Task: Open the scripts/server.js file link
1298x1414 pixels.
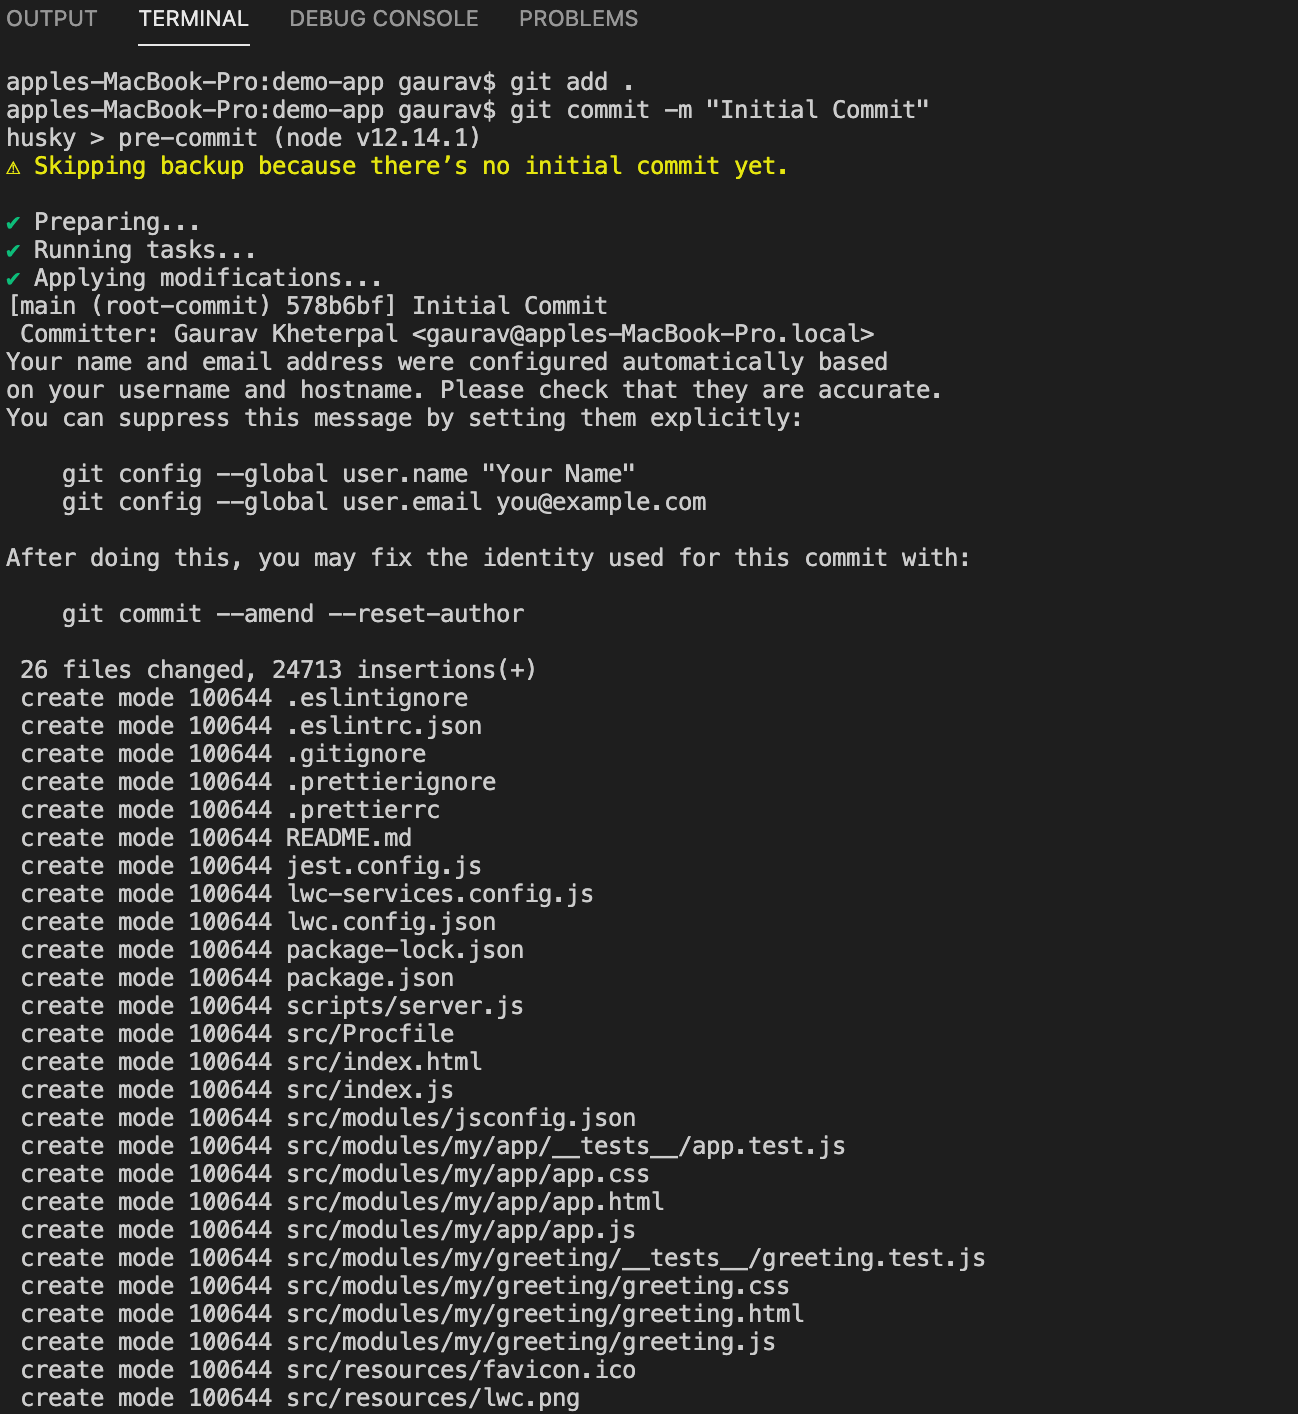Action: pos(404,1006)
